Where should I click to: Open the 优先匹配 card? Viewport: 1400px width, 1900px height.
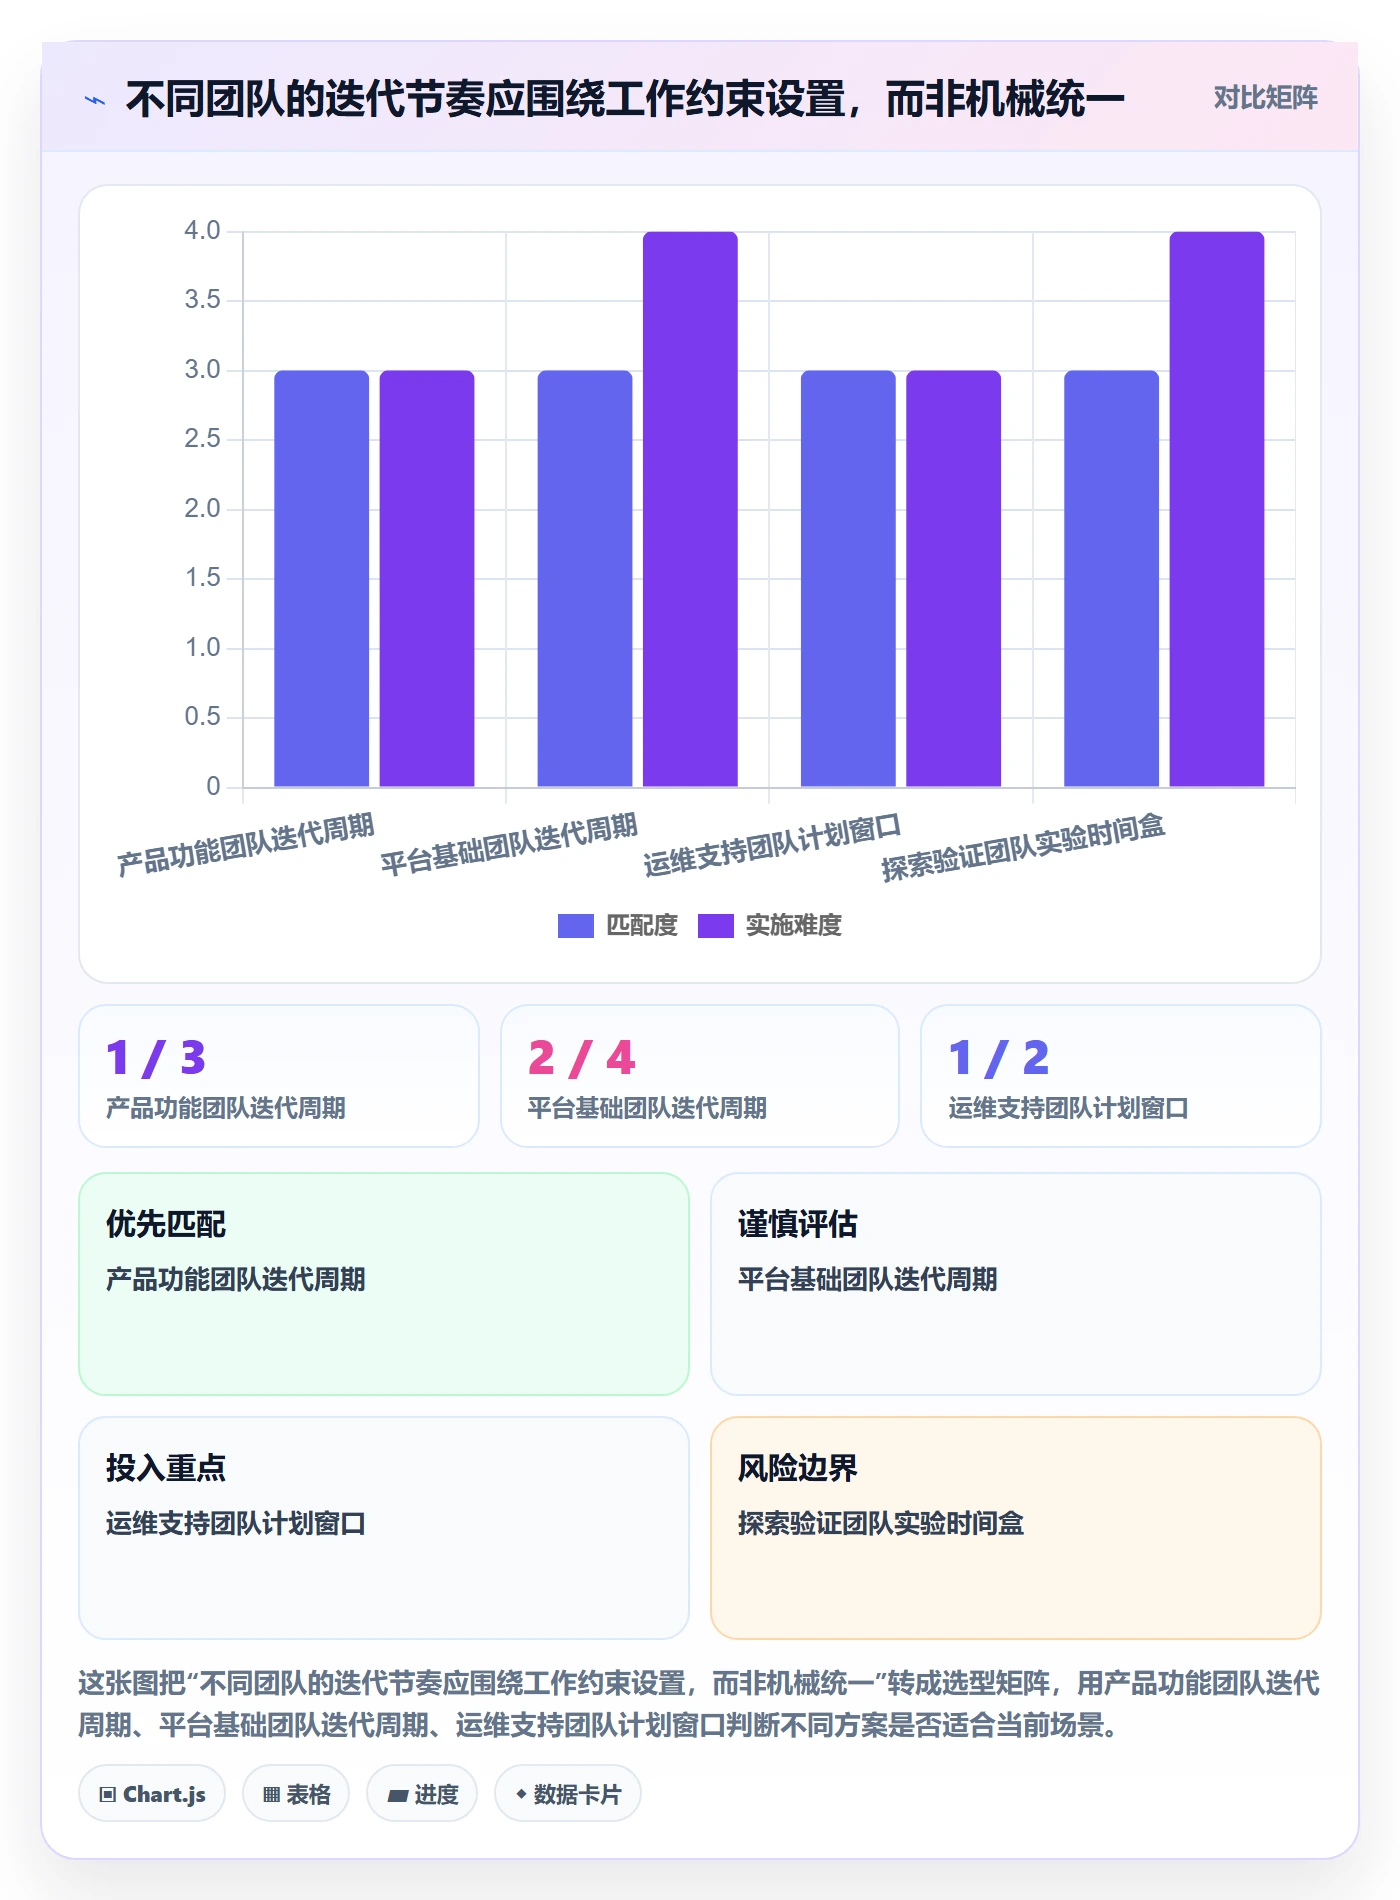pyautogui.click(x=384, y=1284)
